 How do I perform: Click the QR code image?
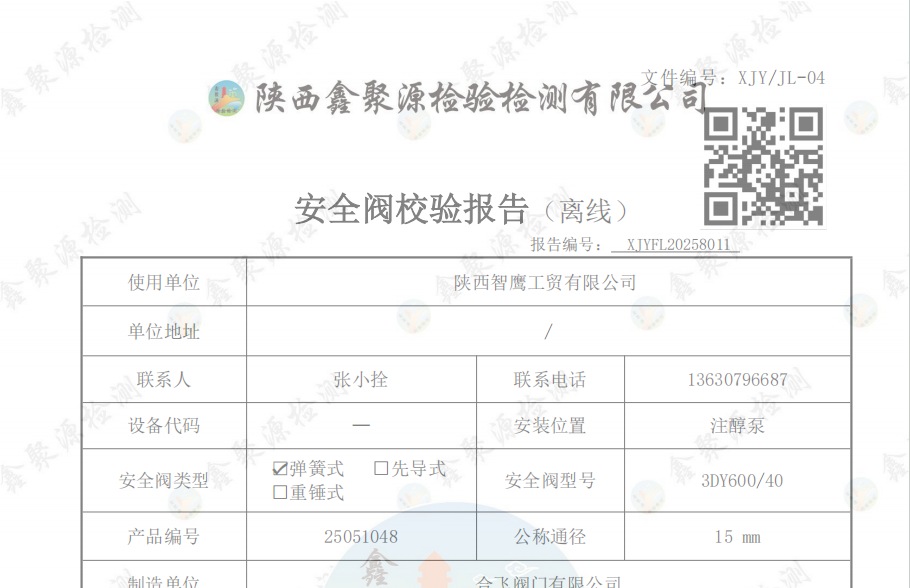point(763,167)
